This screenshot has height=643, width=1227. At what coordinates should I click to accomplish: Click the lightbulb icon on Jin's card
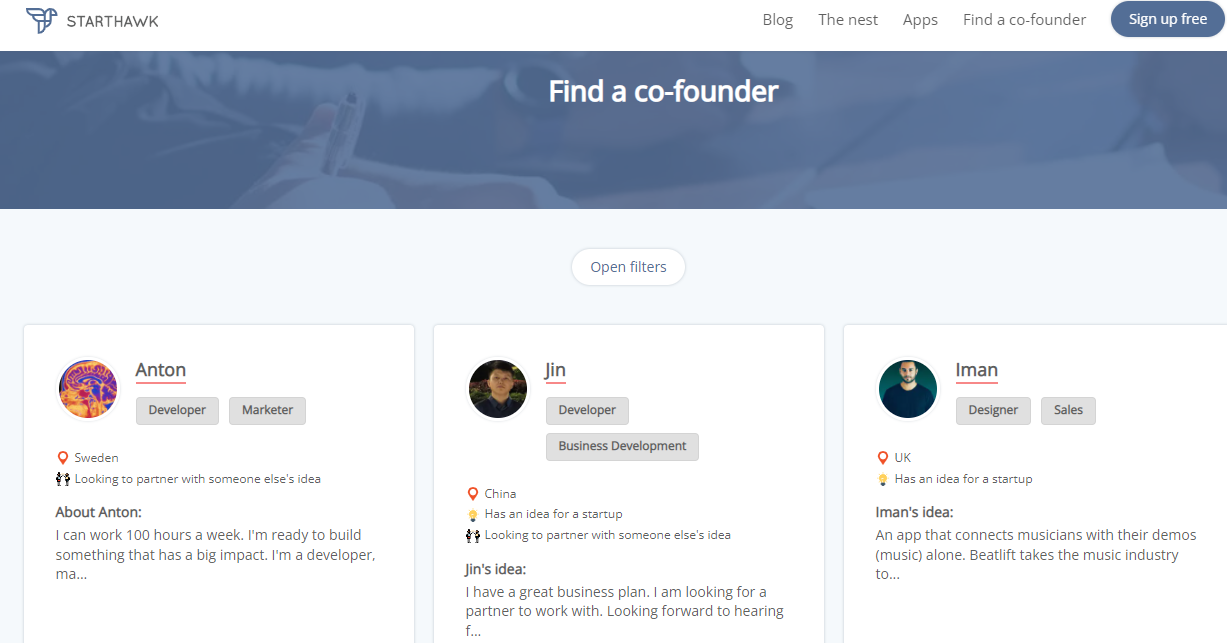coord(472,513)
